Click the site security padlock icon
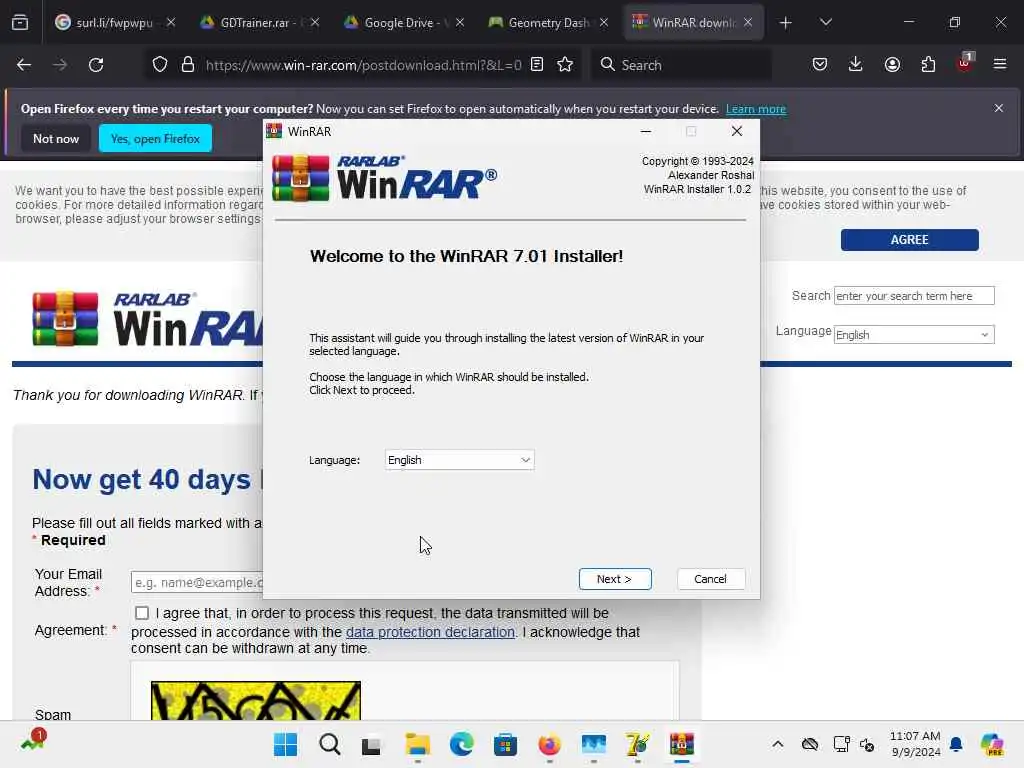This screenshot has width=1024, height=768. (x=188, y=65)
